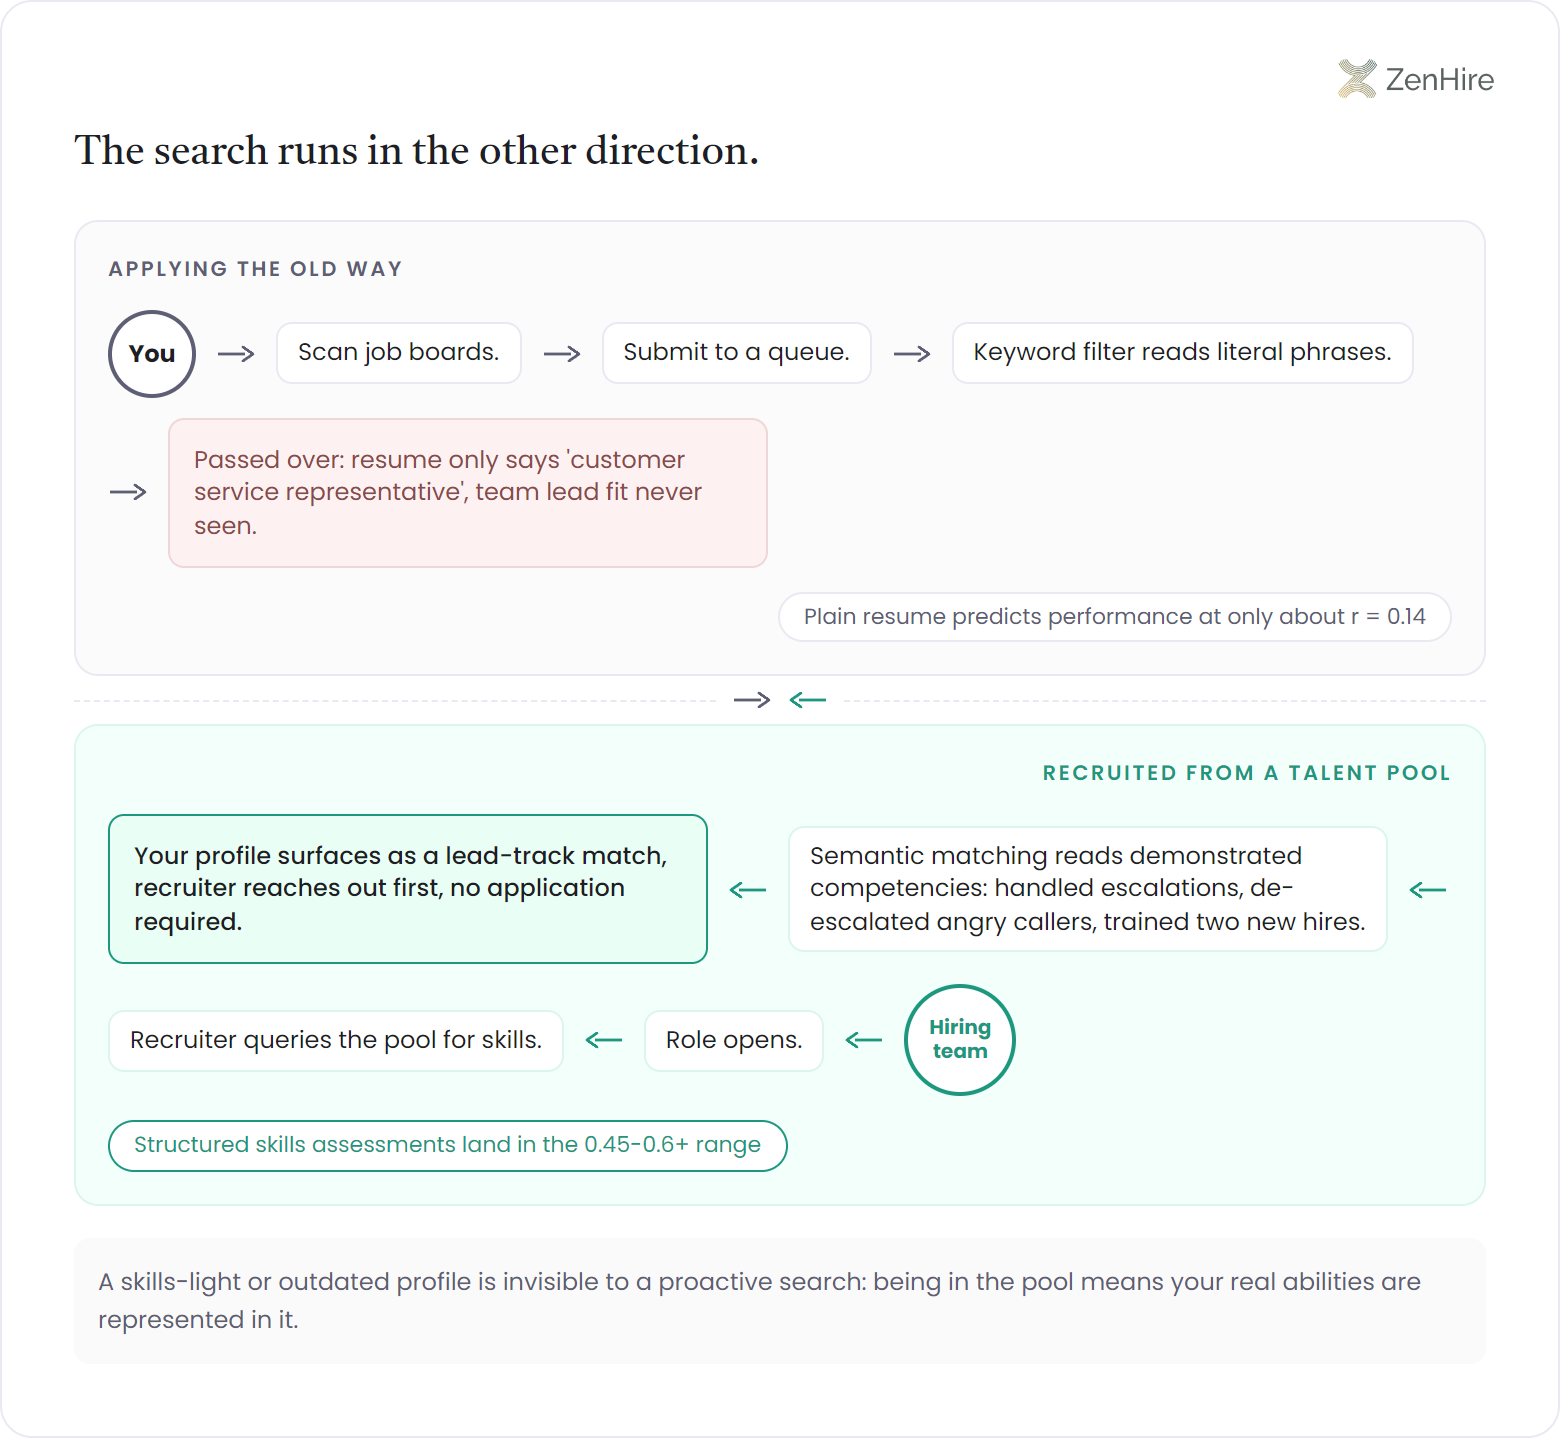Click the 'Your profile surfaces' highlighted box

point(408,889)
